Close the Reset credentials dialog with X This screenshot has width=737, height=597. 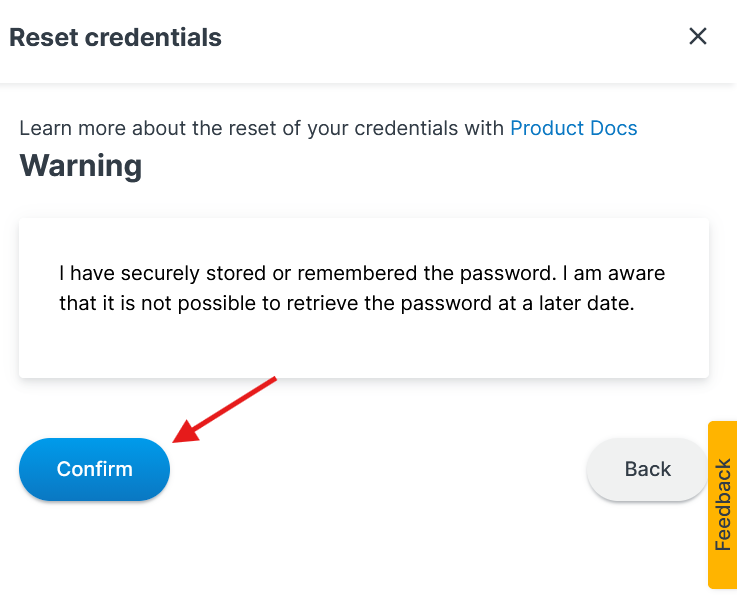[x=698, y=37]
